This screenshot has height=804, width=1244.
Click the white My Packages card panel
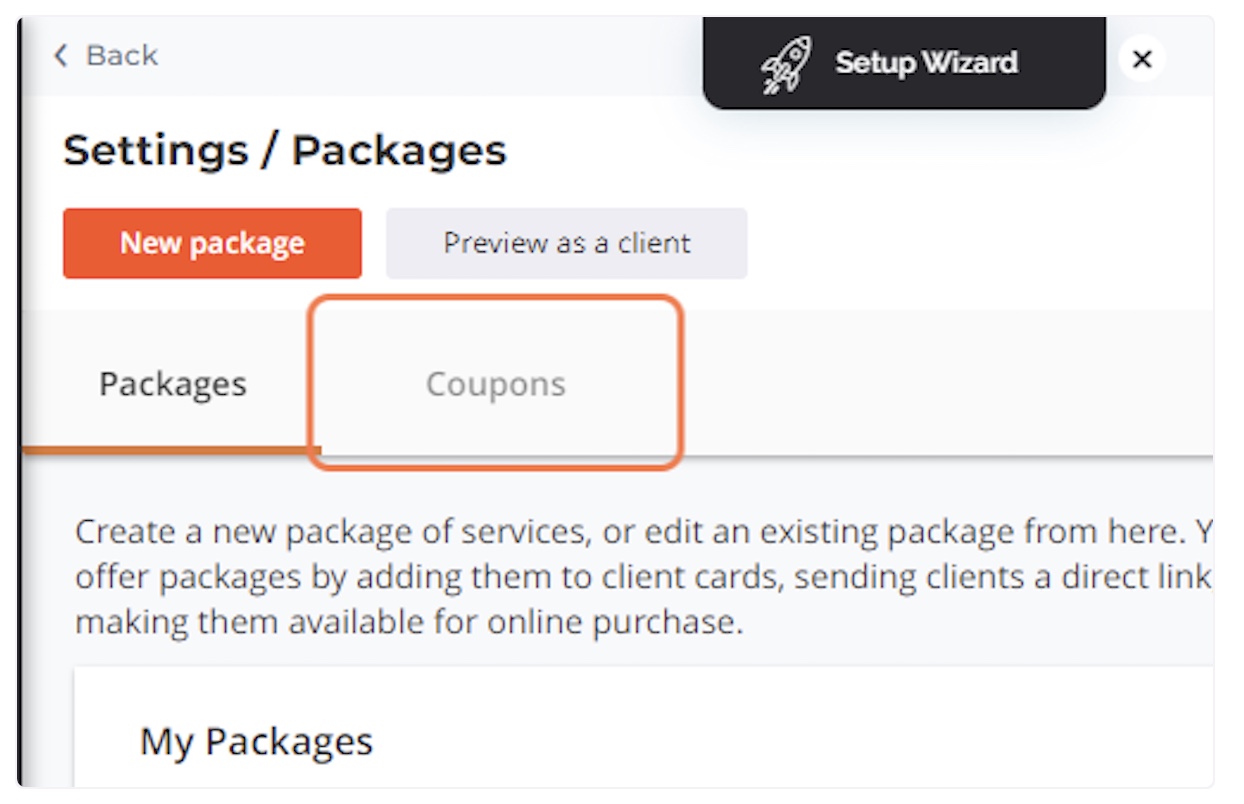[x=644, y=727]
